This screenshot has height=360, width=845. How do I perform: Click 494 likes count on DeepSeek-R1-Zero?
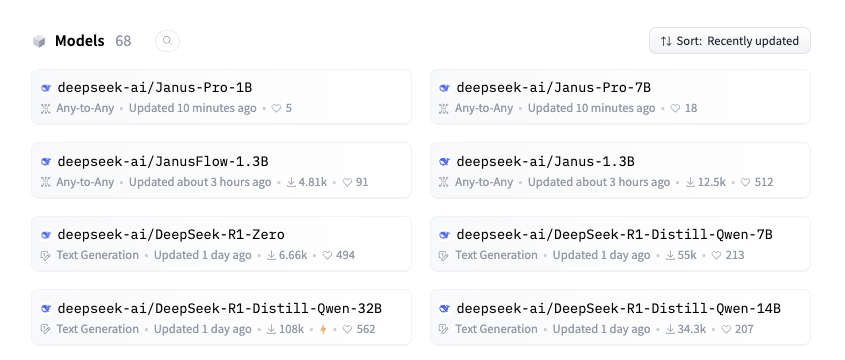pos(345,255)
